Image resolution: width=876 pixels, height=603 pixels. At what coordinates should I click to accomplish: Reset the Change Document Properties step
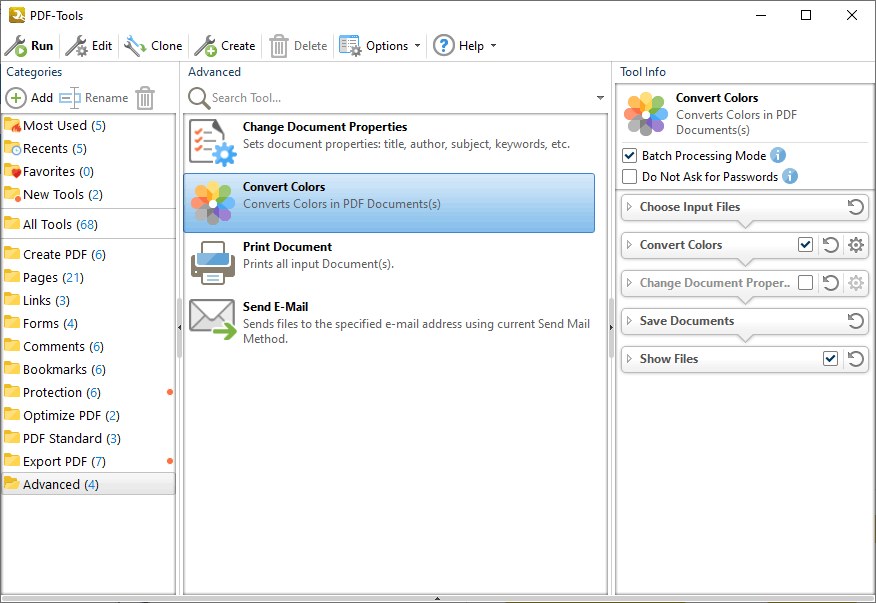point(830,283)
